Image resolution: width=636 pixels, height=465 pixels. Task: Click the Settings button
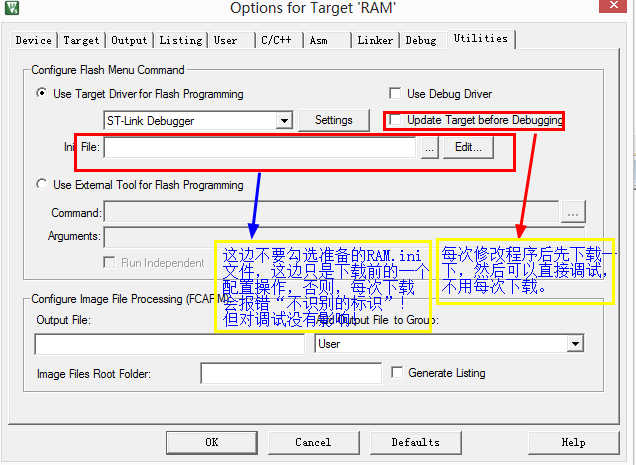coord(334,120)
